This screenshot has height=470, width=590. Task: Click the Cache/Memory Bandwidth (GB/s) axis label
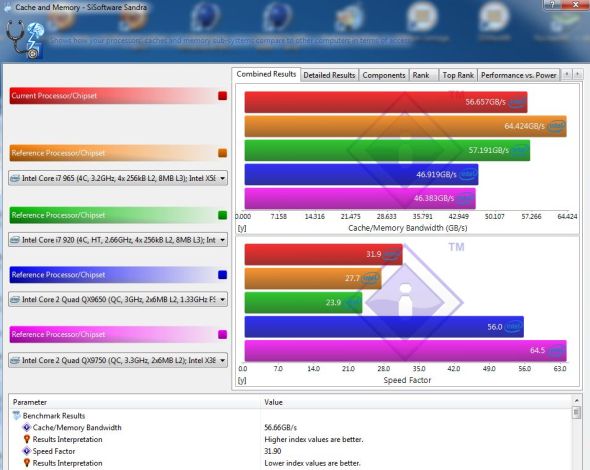(x=408, y=228)
